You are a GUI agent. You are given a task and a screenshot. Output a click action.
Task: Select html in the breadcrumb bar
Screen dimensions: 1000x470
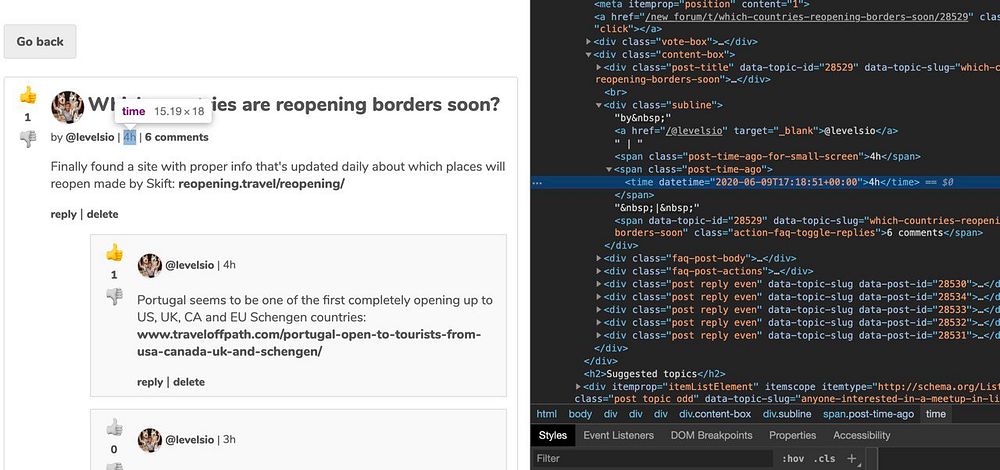547,414
